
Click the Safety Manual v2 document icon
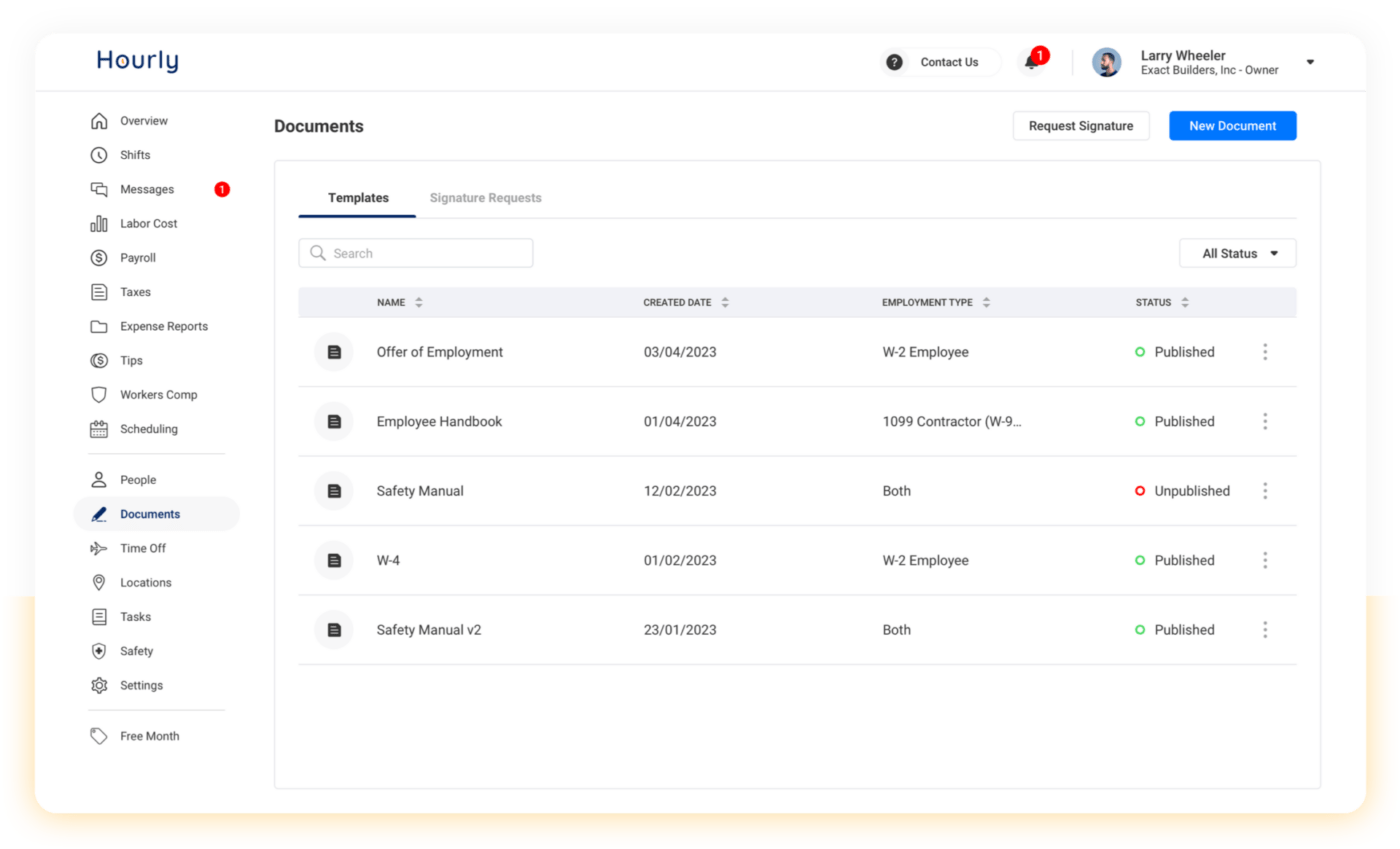tap(334, 630)
